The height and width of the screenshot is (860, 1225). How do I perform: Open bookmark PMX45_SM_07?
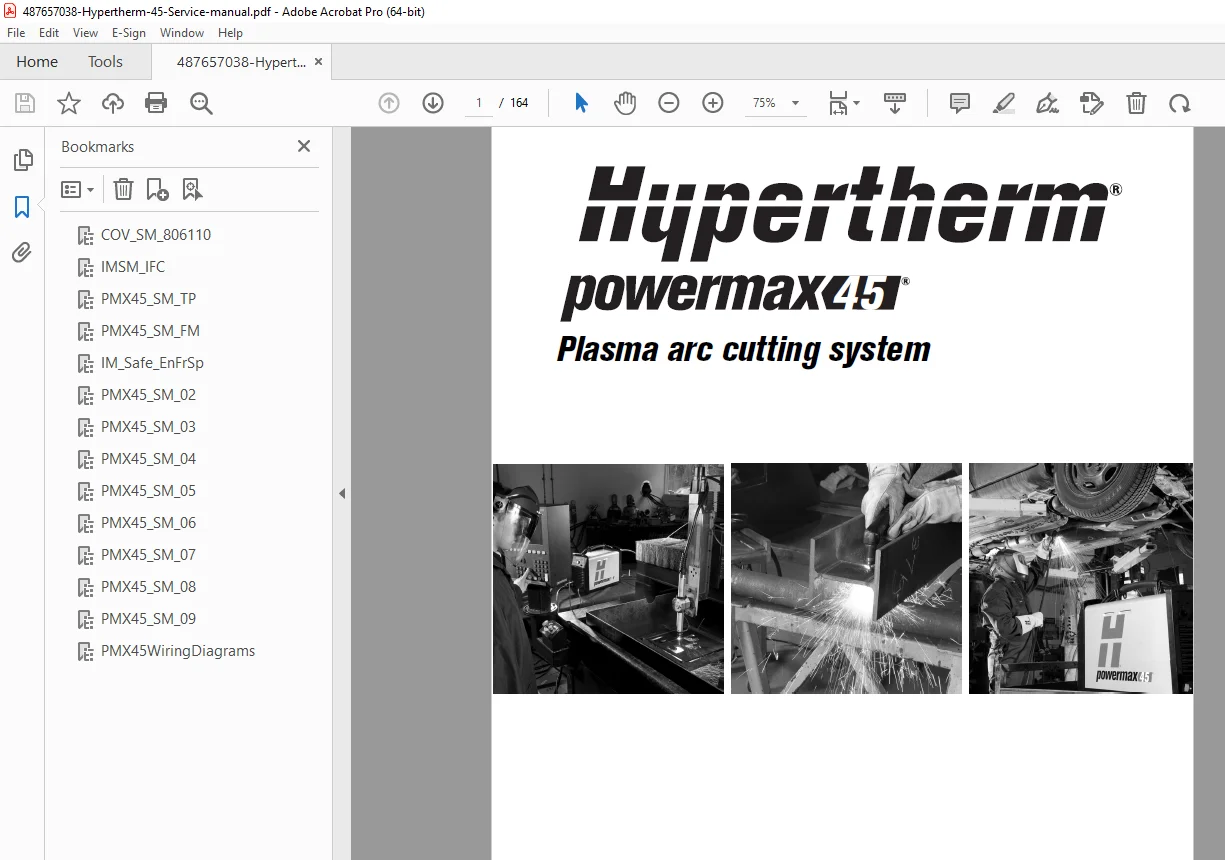(148, 555)
